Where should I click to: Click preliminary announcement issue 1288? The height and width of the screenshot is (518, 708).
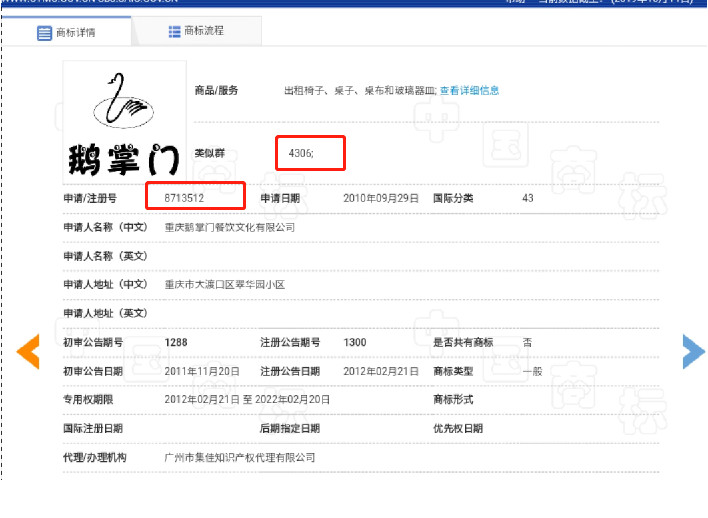coord(176,342)
